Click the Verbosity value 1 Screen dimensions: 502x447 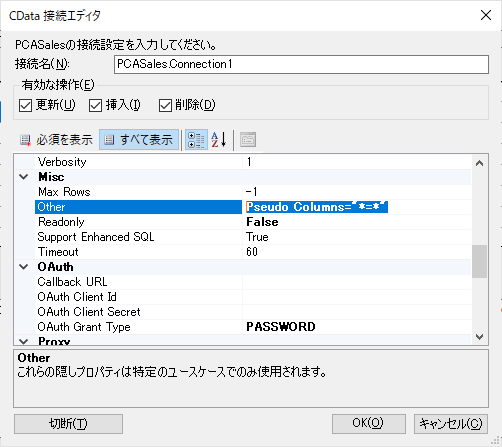[x=249, y=162]
